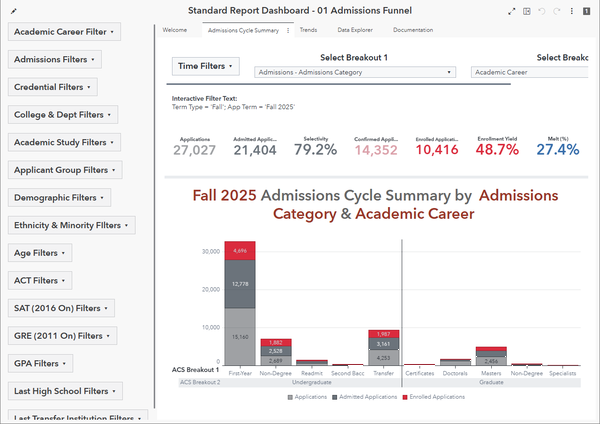Open the Data Explorer tab
Screen dimensions: 600x424
(x=355, y=30)
